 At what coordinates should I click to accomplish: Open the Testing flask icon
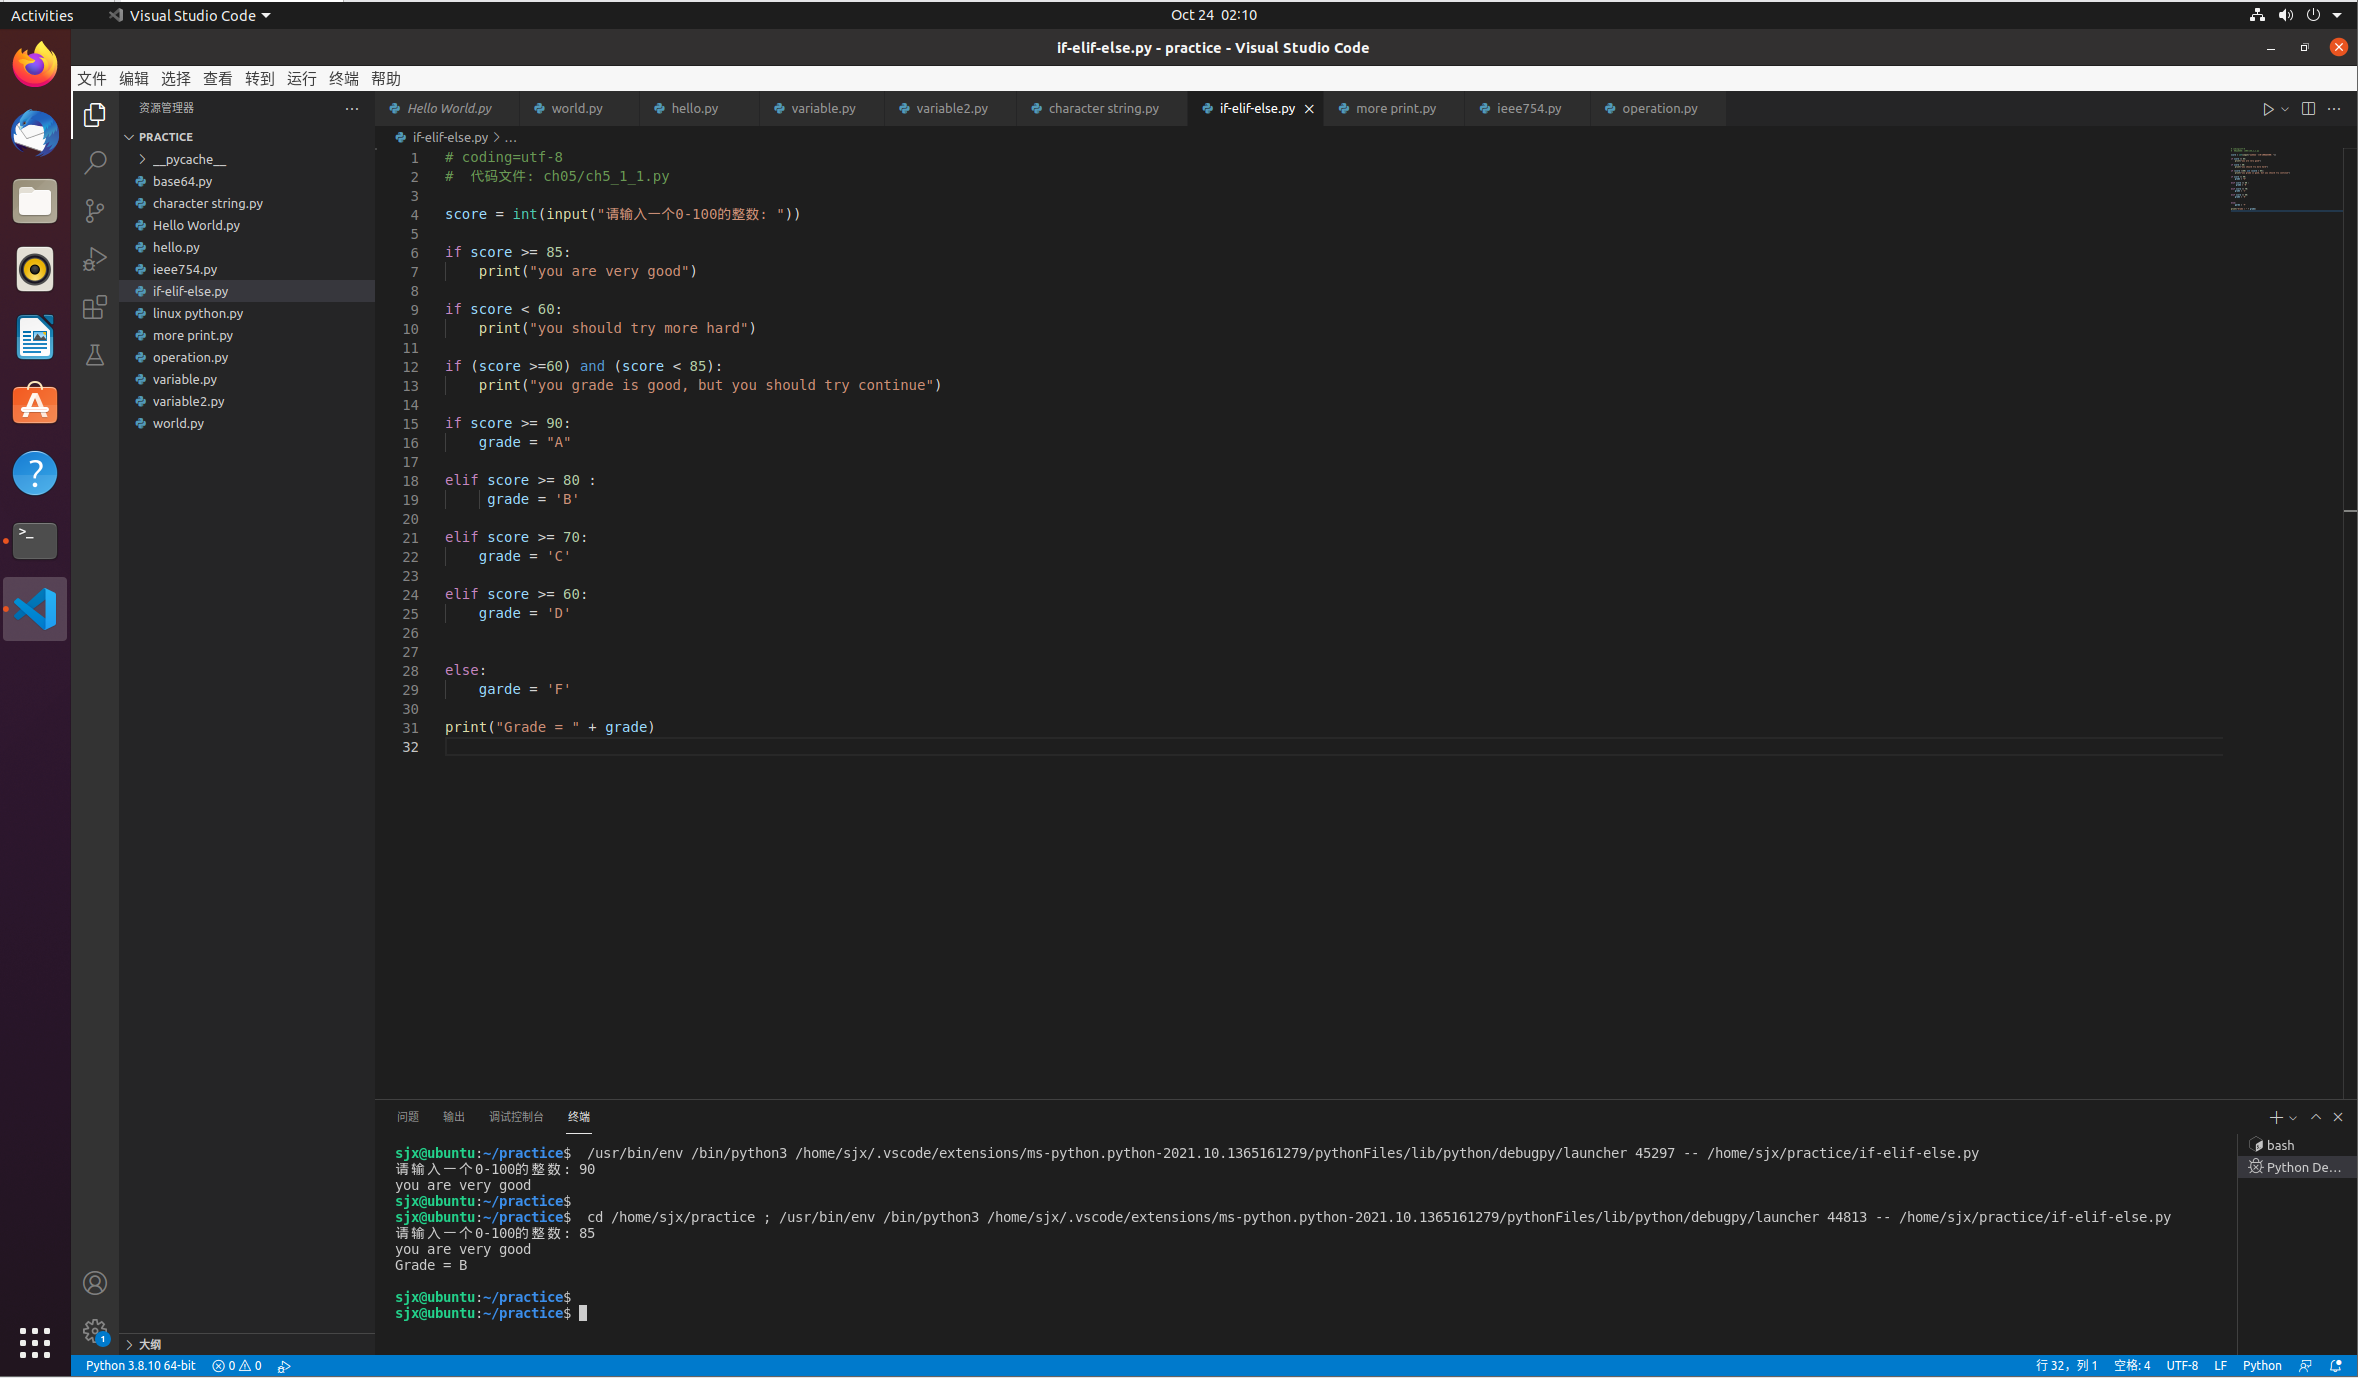pyautogui.click(x=95, y=355)
